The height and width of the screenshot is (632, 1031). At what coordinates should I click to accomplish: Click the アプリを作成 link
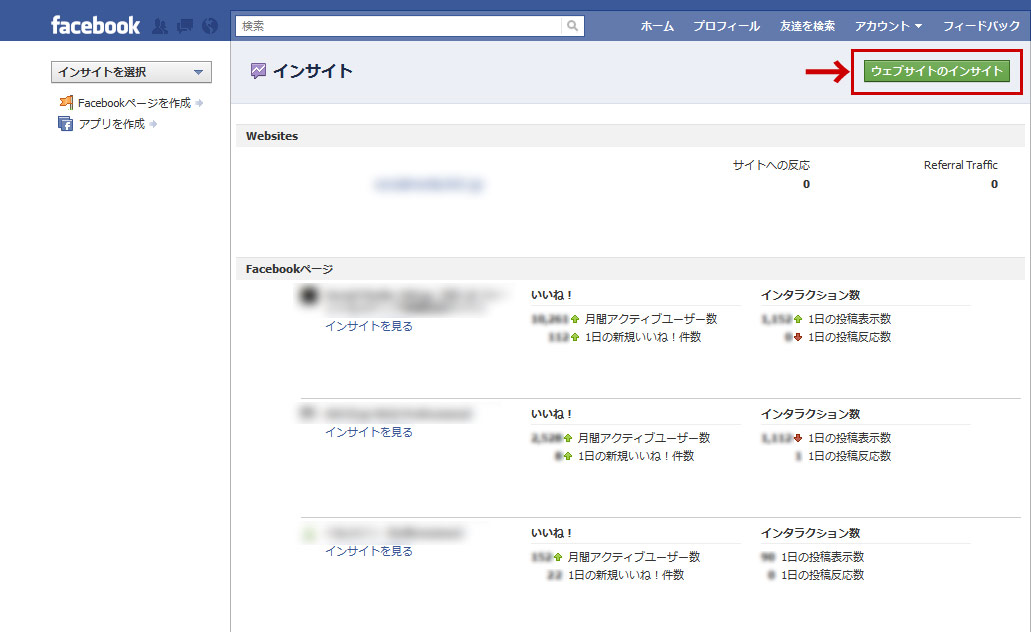112,124
